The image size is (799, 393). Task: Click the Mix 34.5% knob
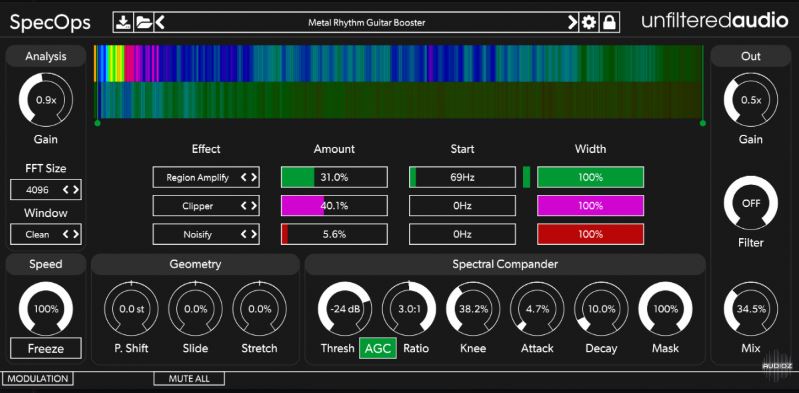tap(751, 309)
